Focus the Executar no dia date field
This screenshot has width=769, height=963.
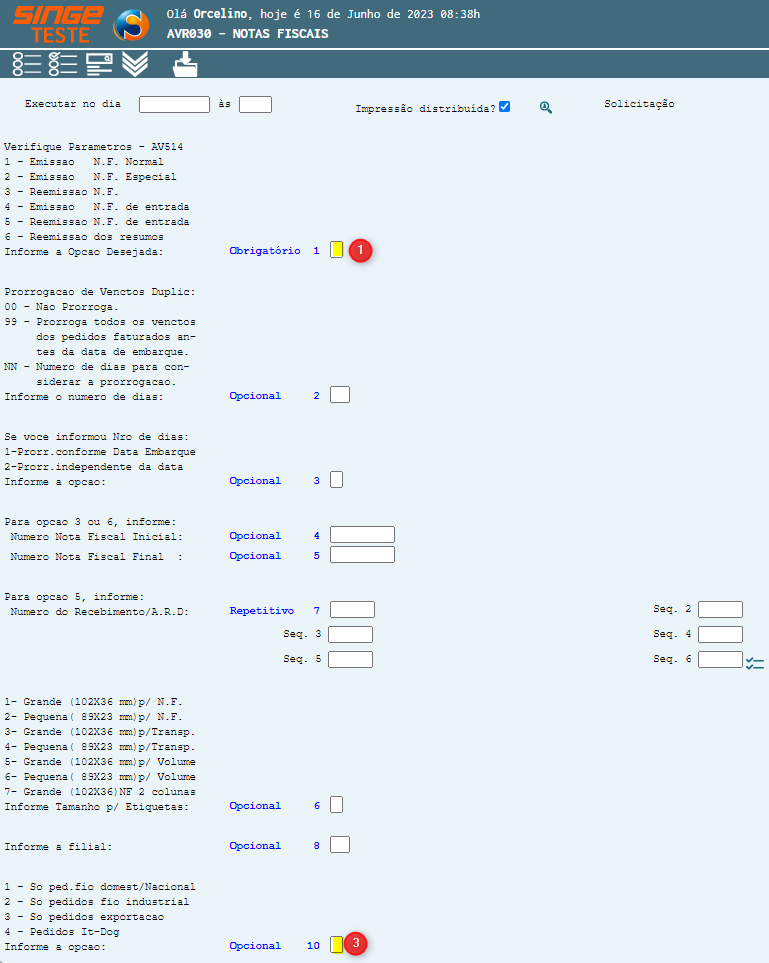tap(174, 104)
